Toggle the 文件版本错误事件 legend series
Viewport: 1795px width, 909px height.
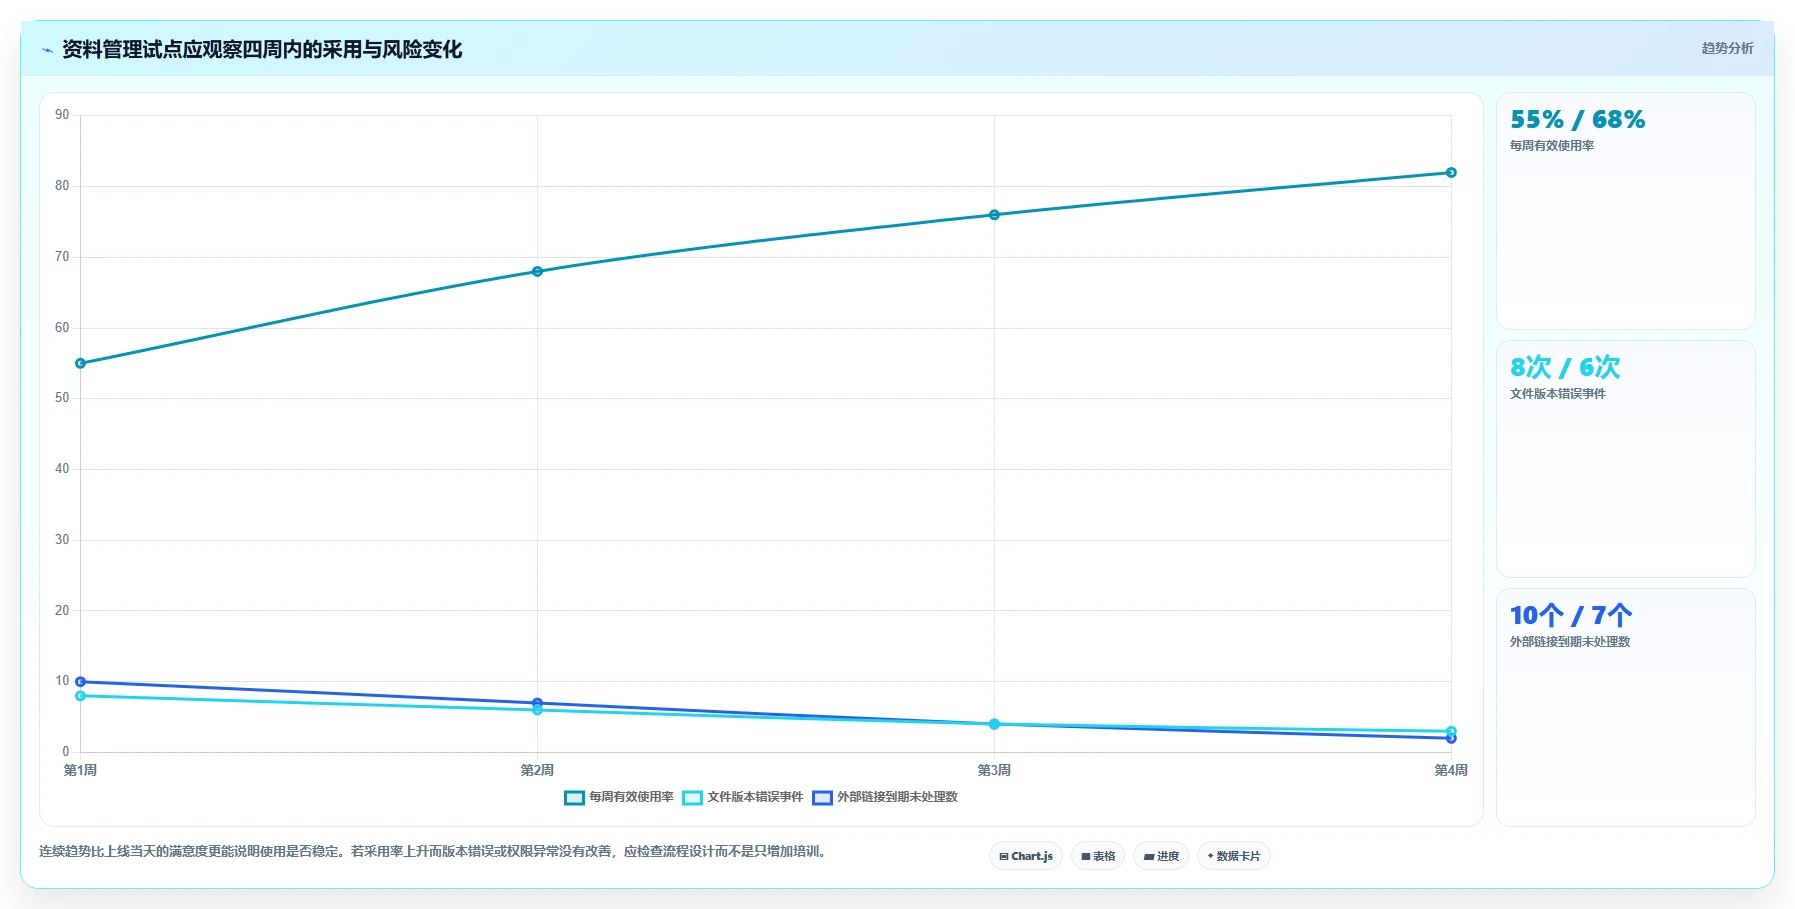pyautogui.click(x=743, y=797)
